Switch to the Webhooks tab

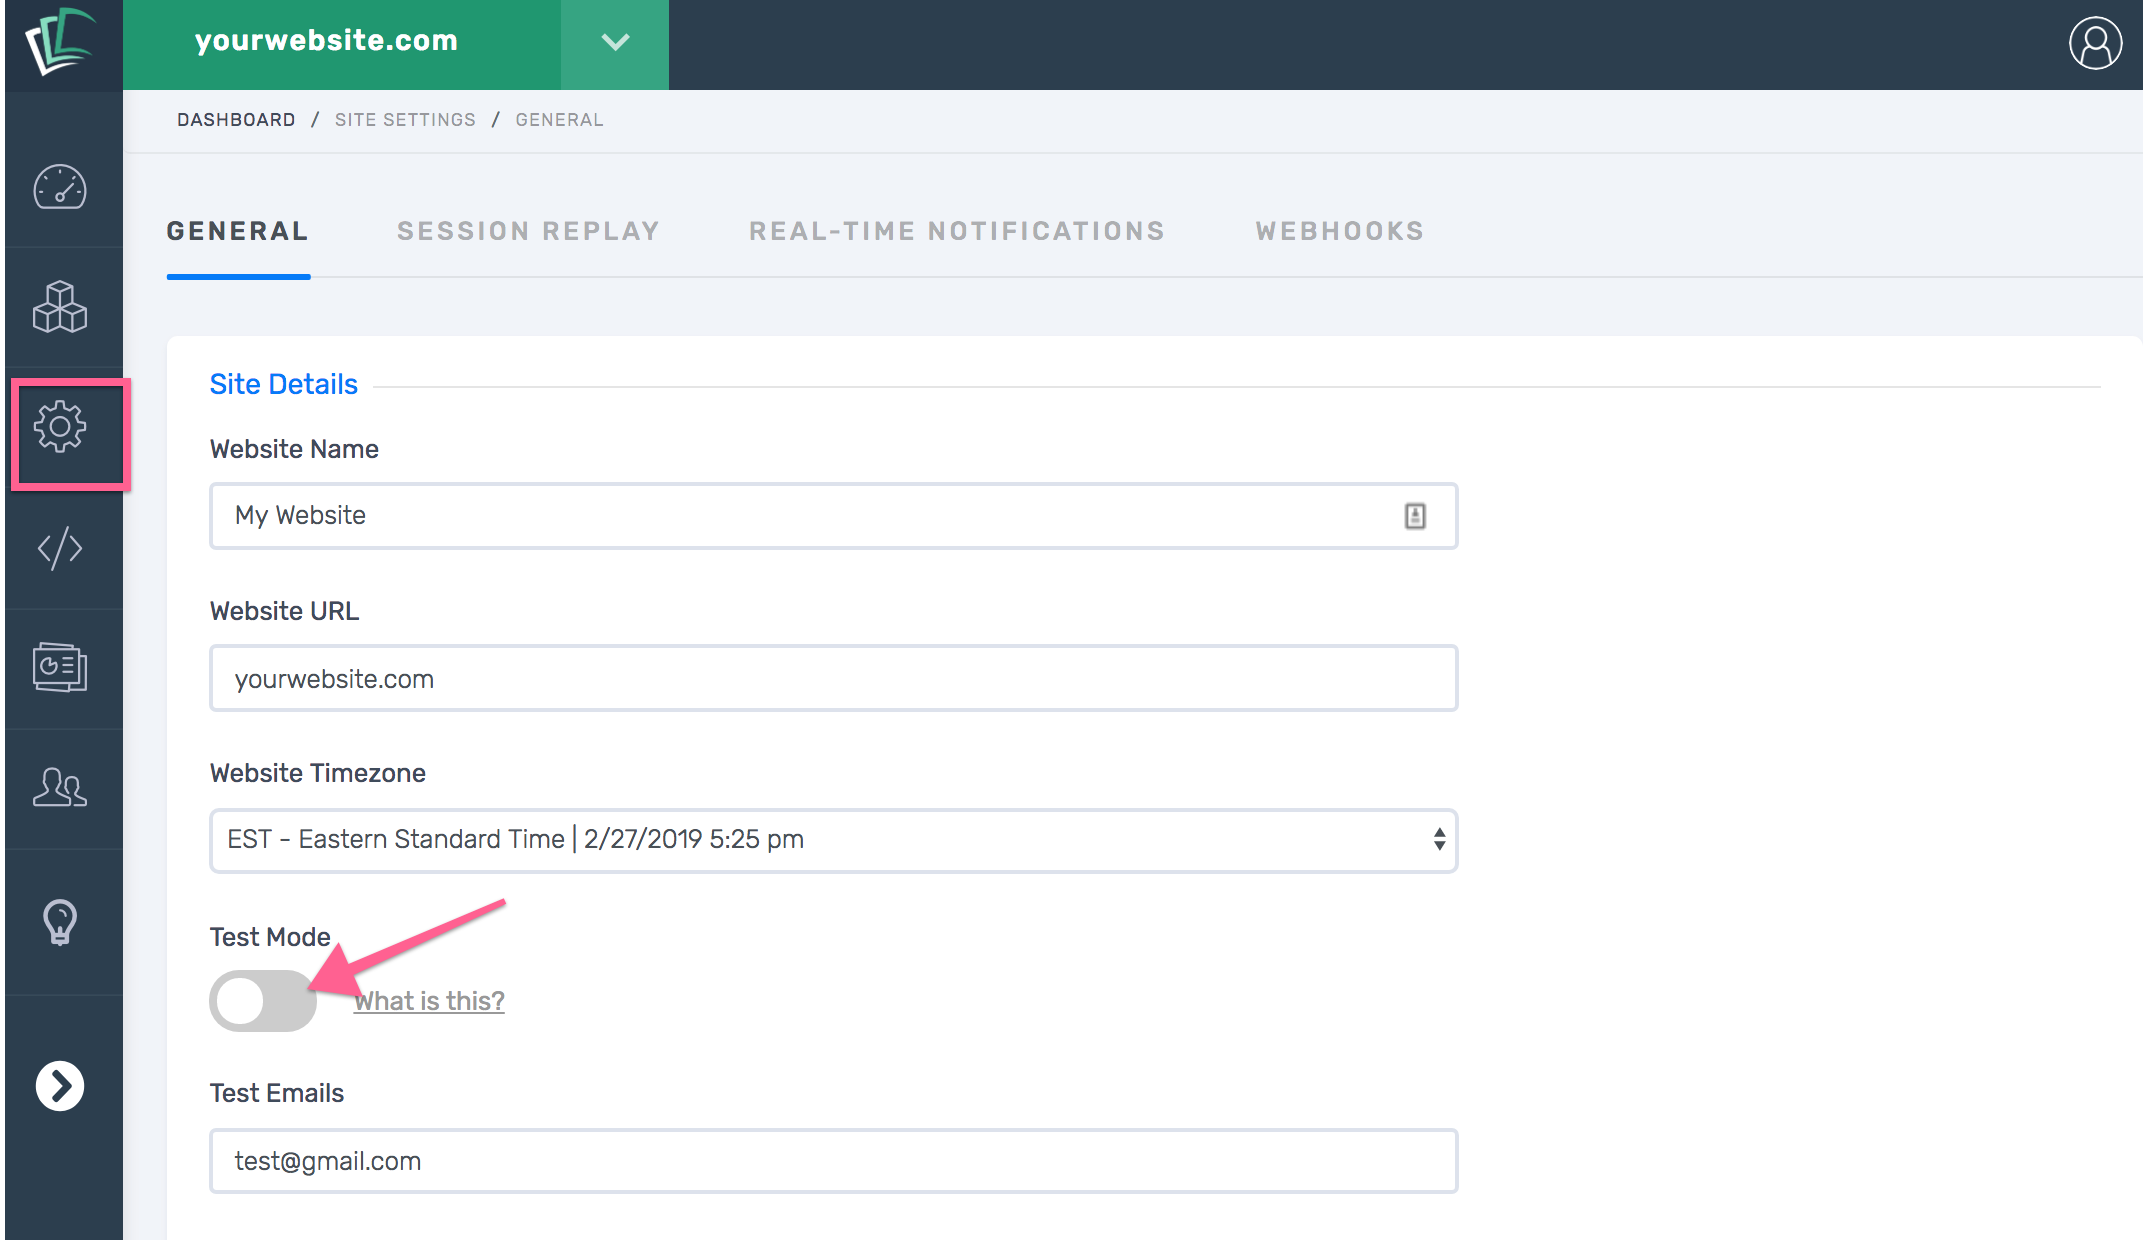[x=1340, y=231]
